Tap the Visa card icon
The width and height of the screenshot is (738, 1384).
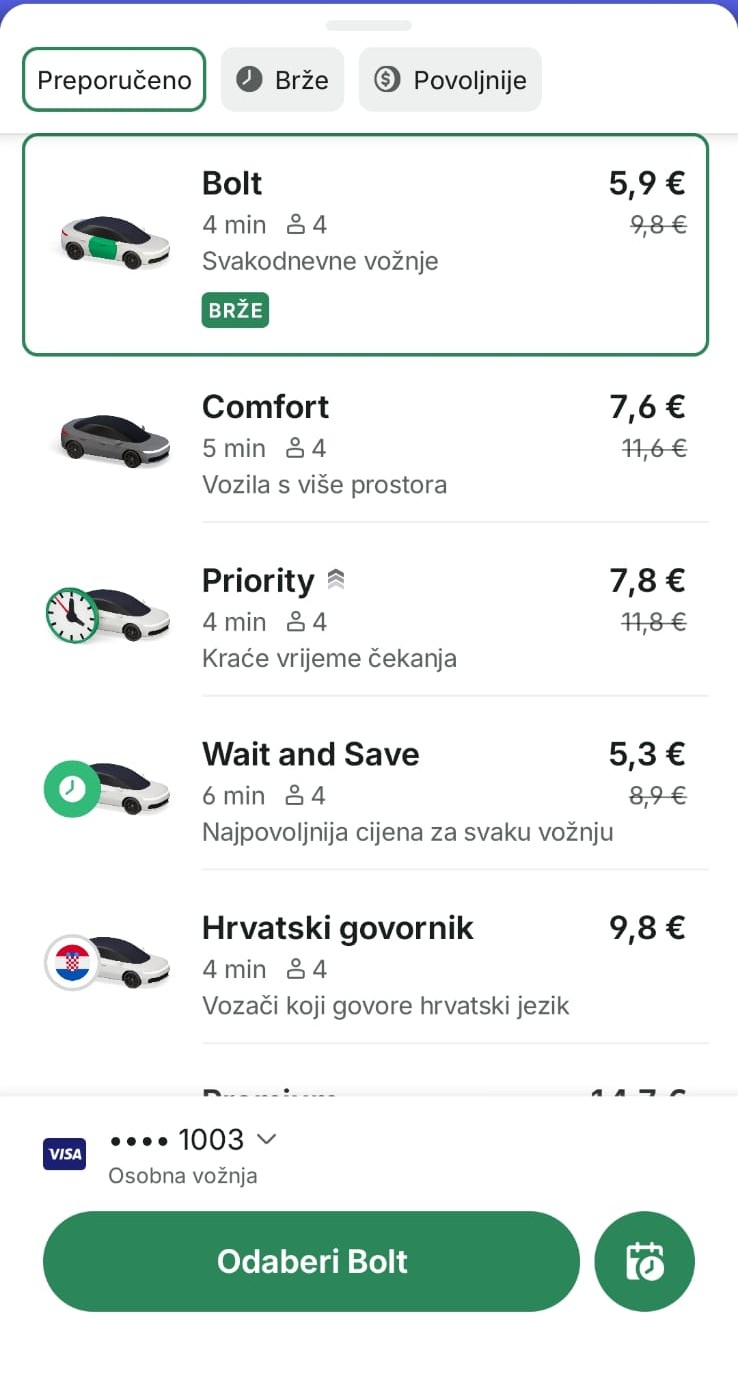tap(65, 1153)
